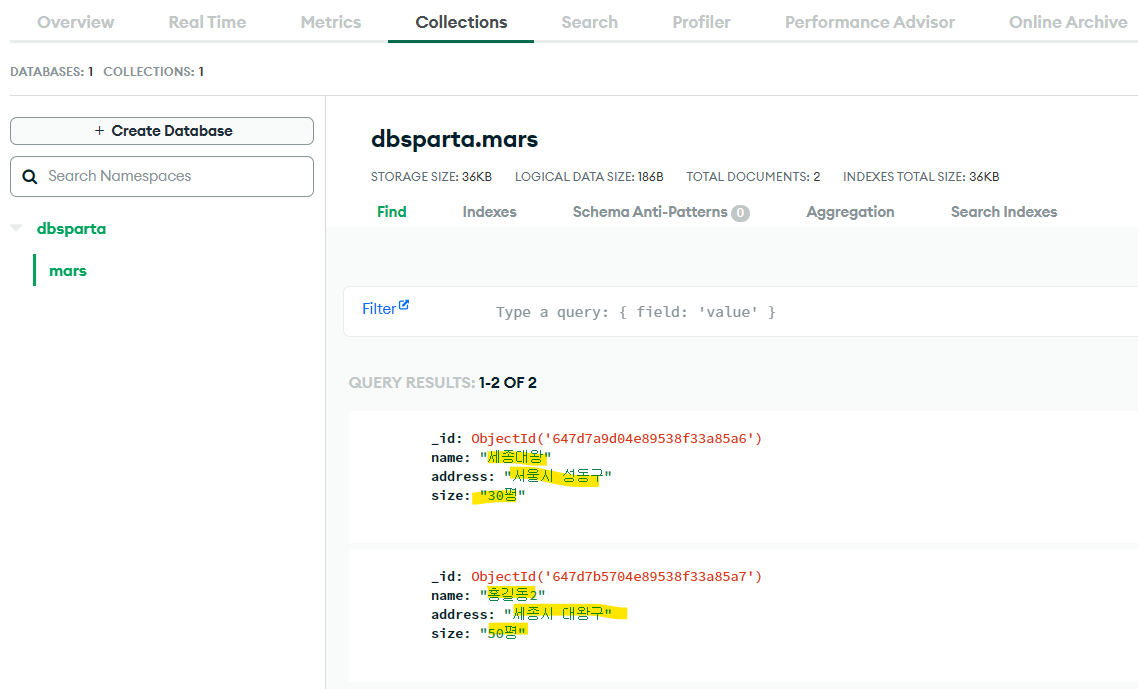Click the magnifier icon in namespace search
Screen dimensions: 1138x689
point(30,176)
